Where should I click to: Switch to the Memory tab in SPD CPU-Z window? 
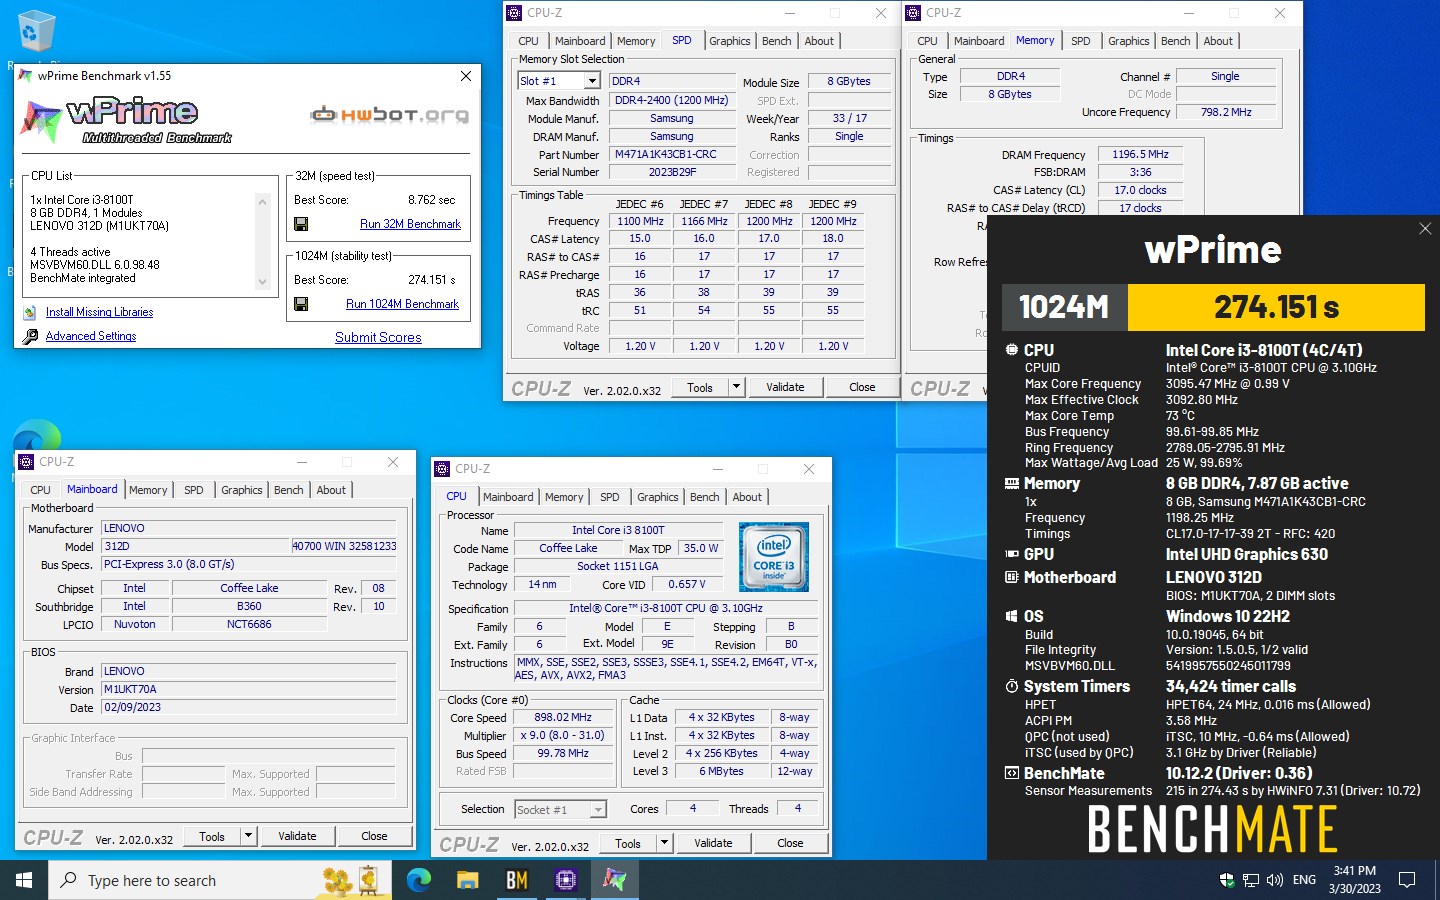(636, 41)
